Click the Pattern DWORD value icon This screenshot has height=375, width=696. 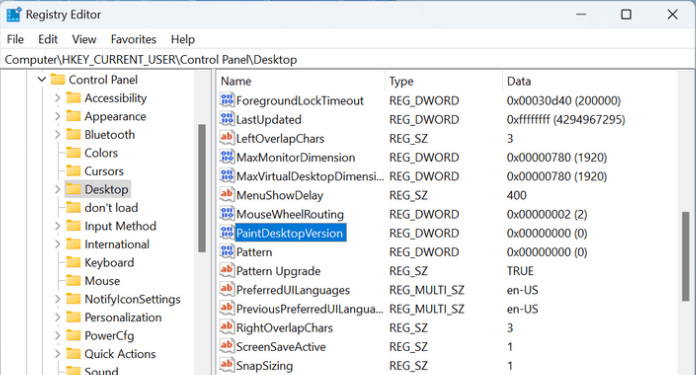(227, 252)
